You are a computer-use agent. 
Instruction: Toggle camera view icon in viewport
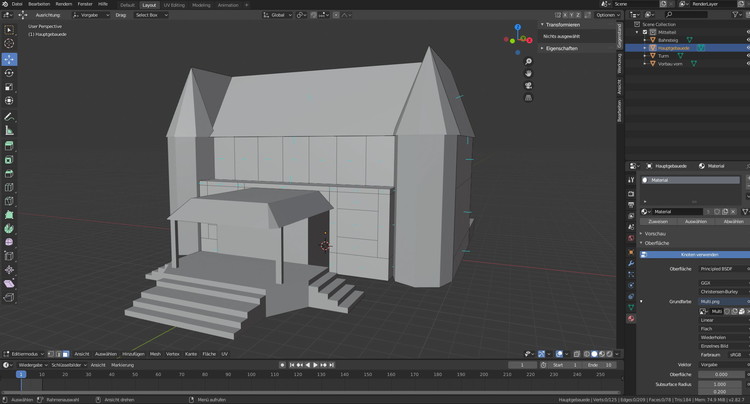click(529, 85)
